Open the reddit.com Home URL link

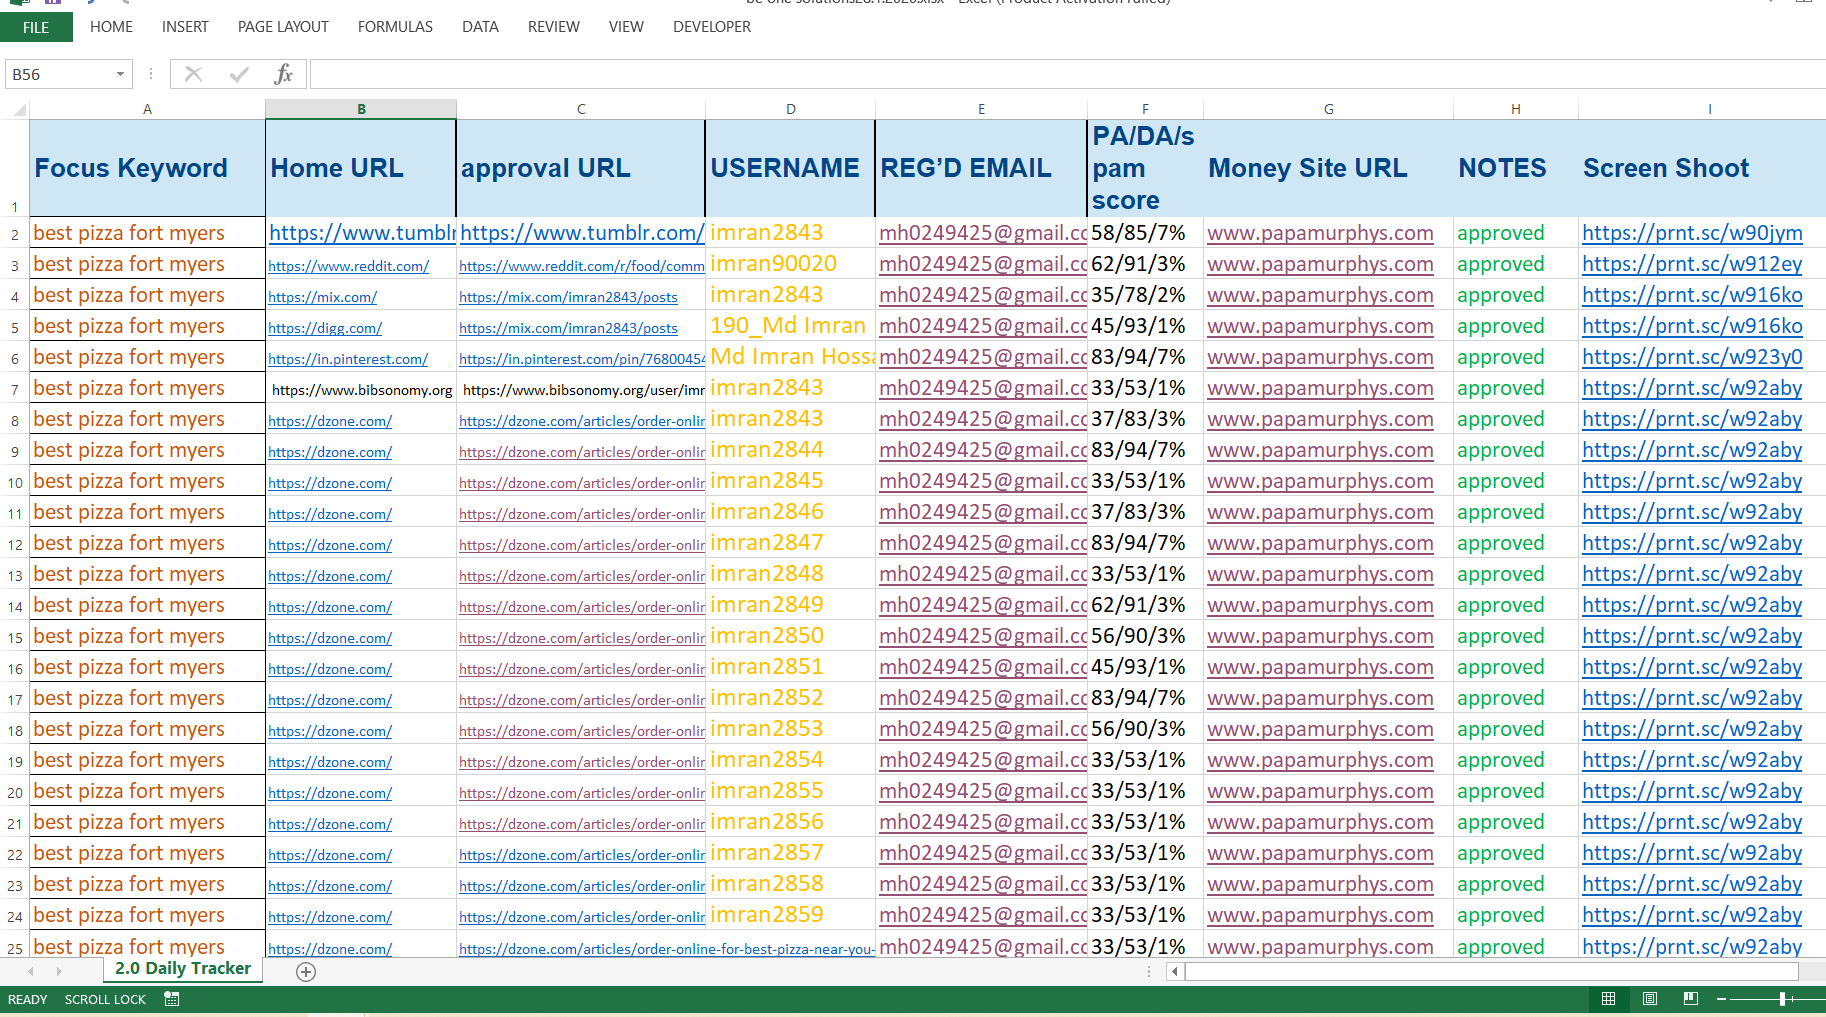tap(348, 266)
